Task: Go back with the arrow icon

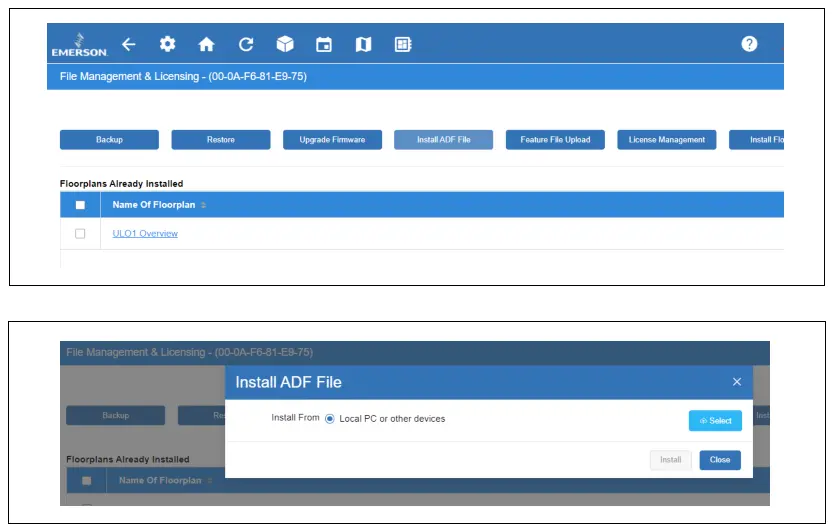Action: click(x=128, y=44)
